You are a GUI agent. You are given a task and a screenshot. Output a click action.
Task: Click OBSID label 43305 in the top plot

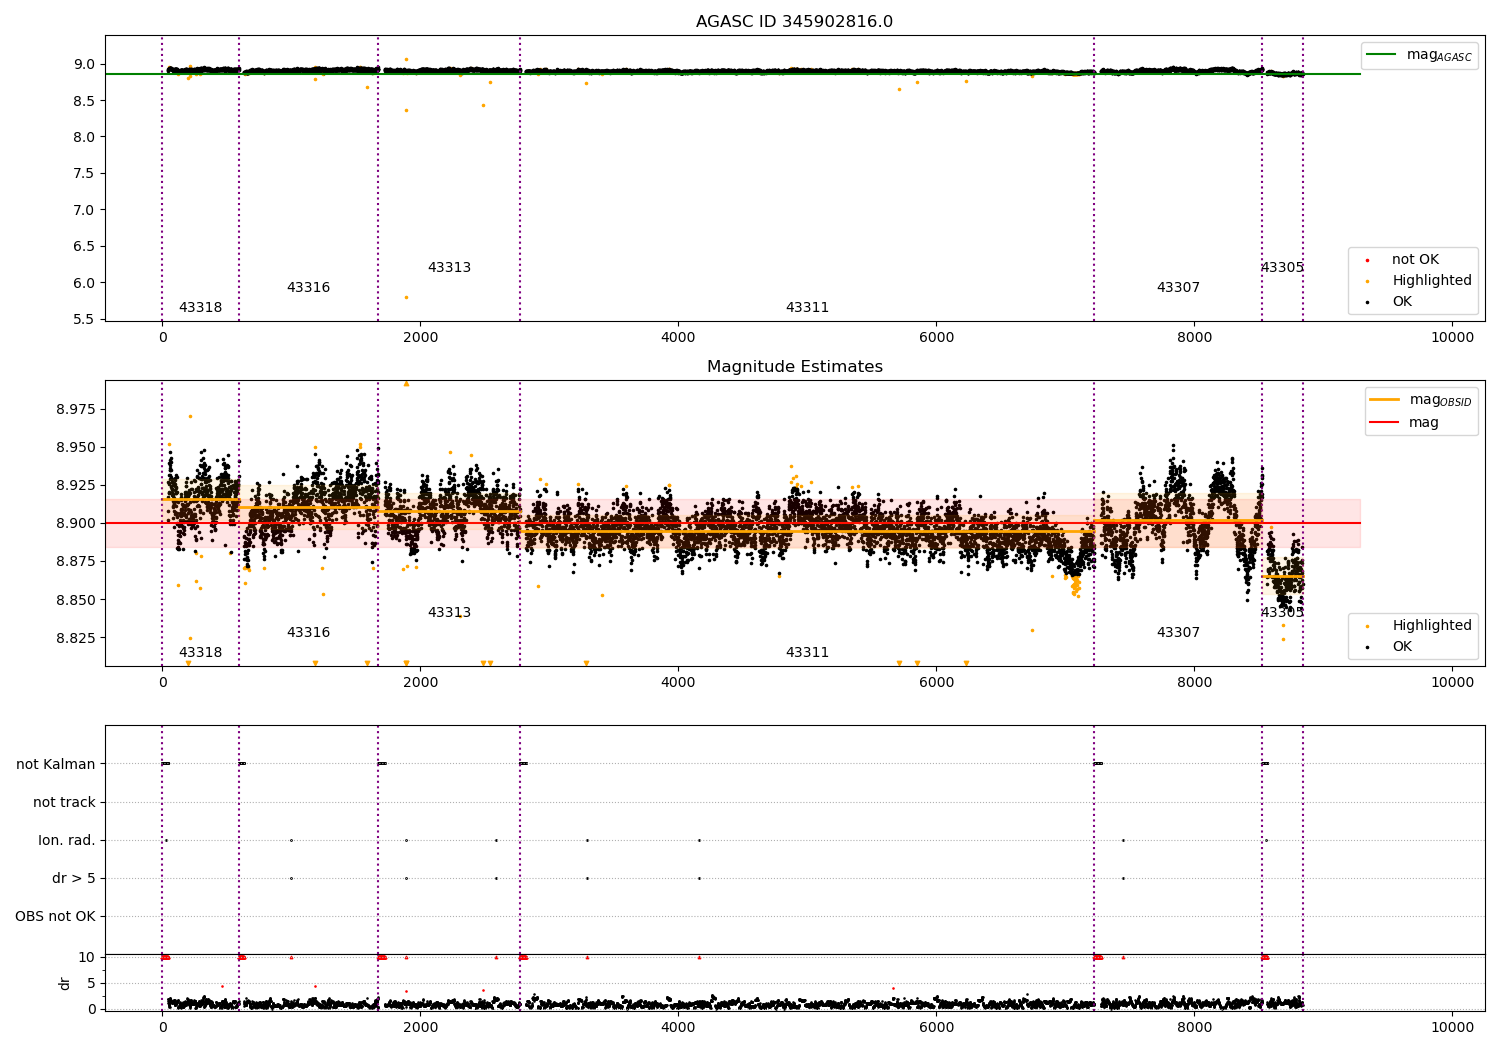tap(1282, 268)
